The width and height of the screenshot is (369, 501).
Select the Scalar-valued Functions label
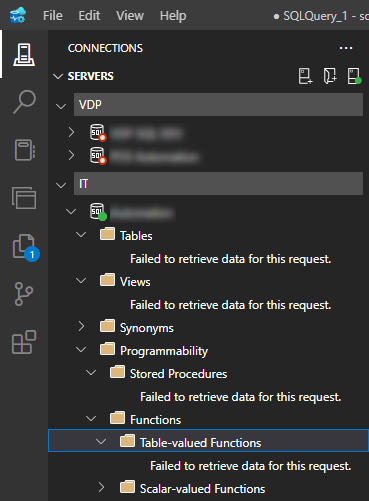pyautogui.click(x=202, y=489)
